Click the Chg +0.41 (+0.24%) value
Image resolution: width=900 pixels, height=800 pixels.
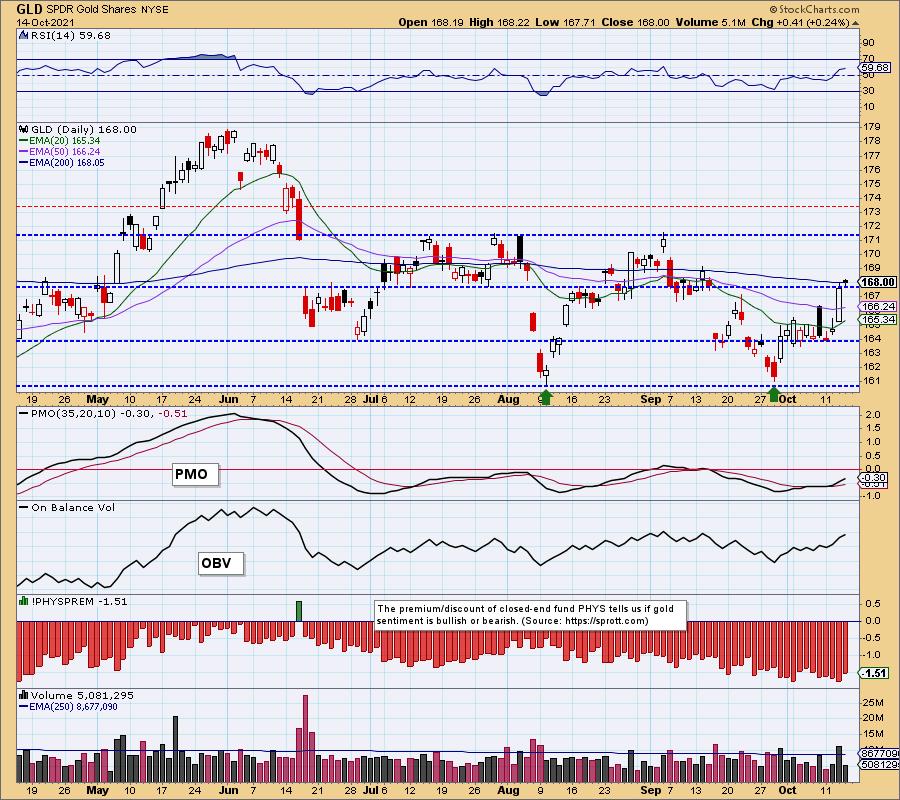tap(800, 22)
